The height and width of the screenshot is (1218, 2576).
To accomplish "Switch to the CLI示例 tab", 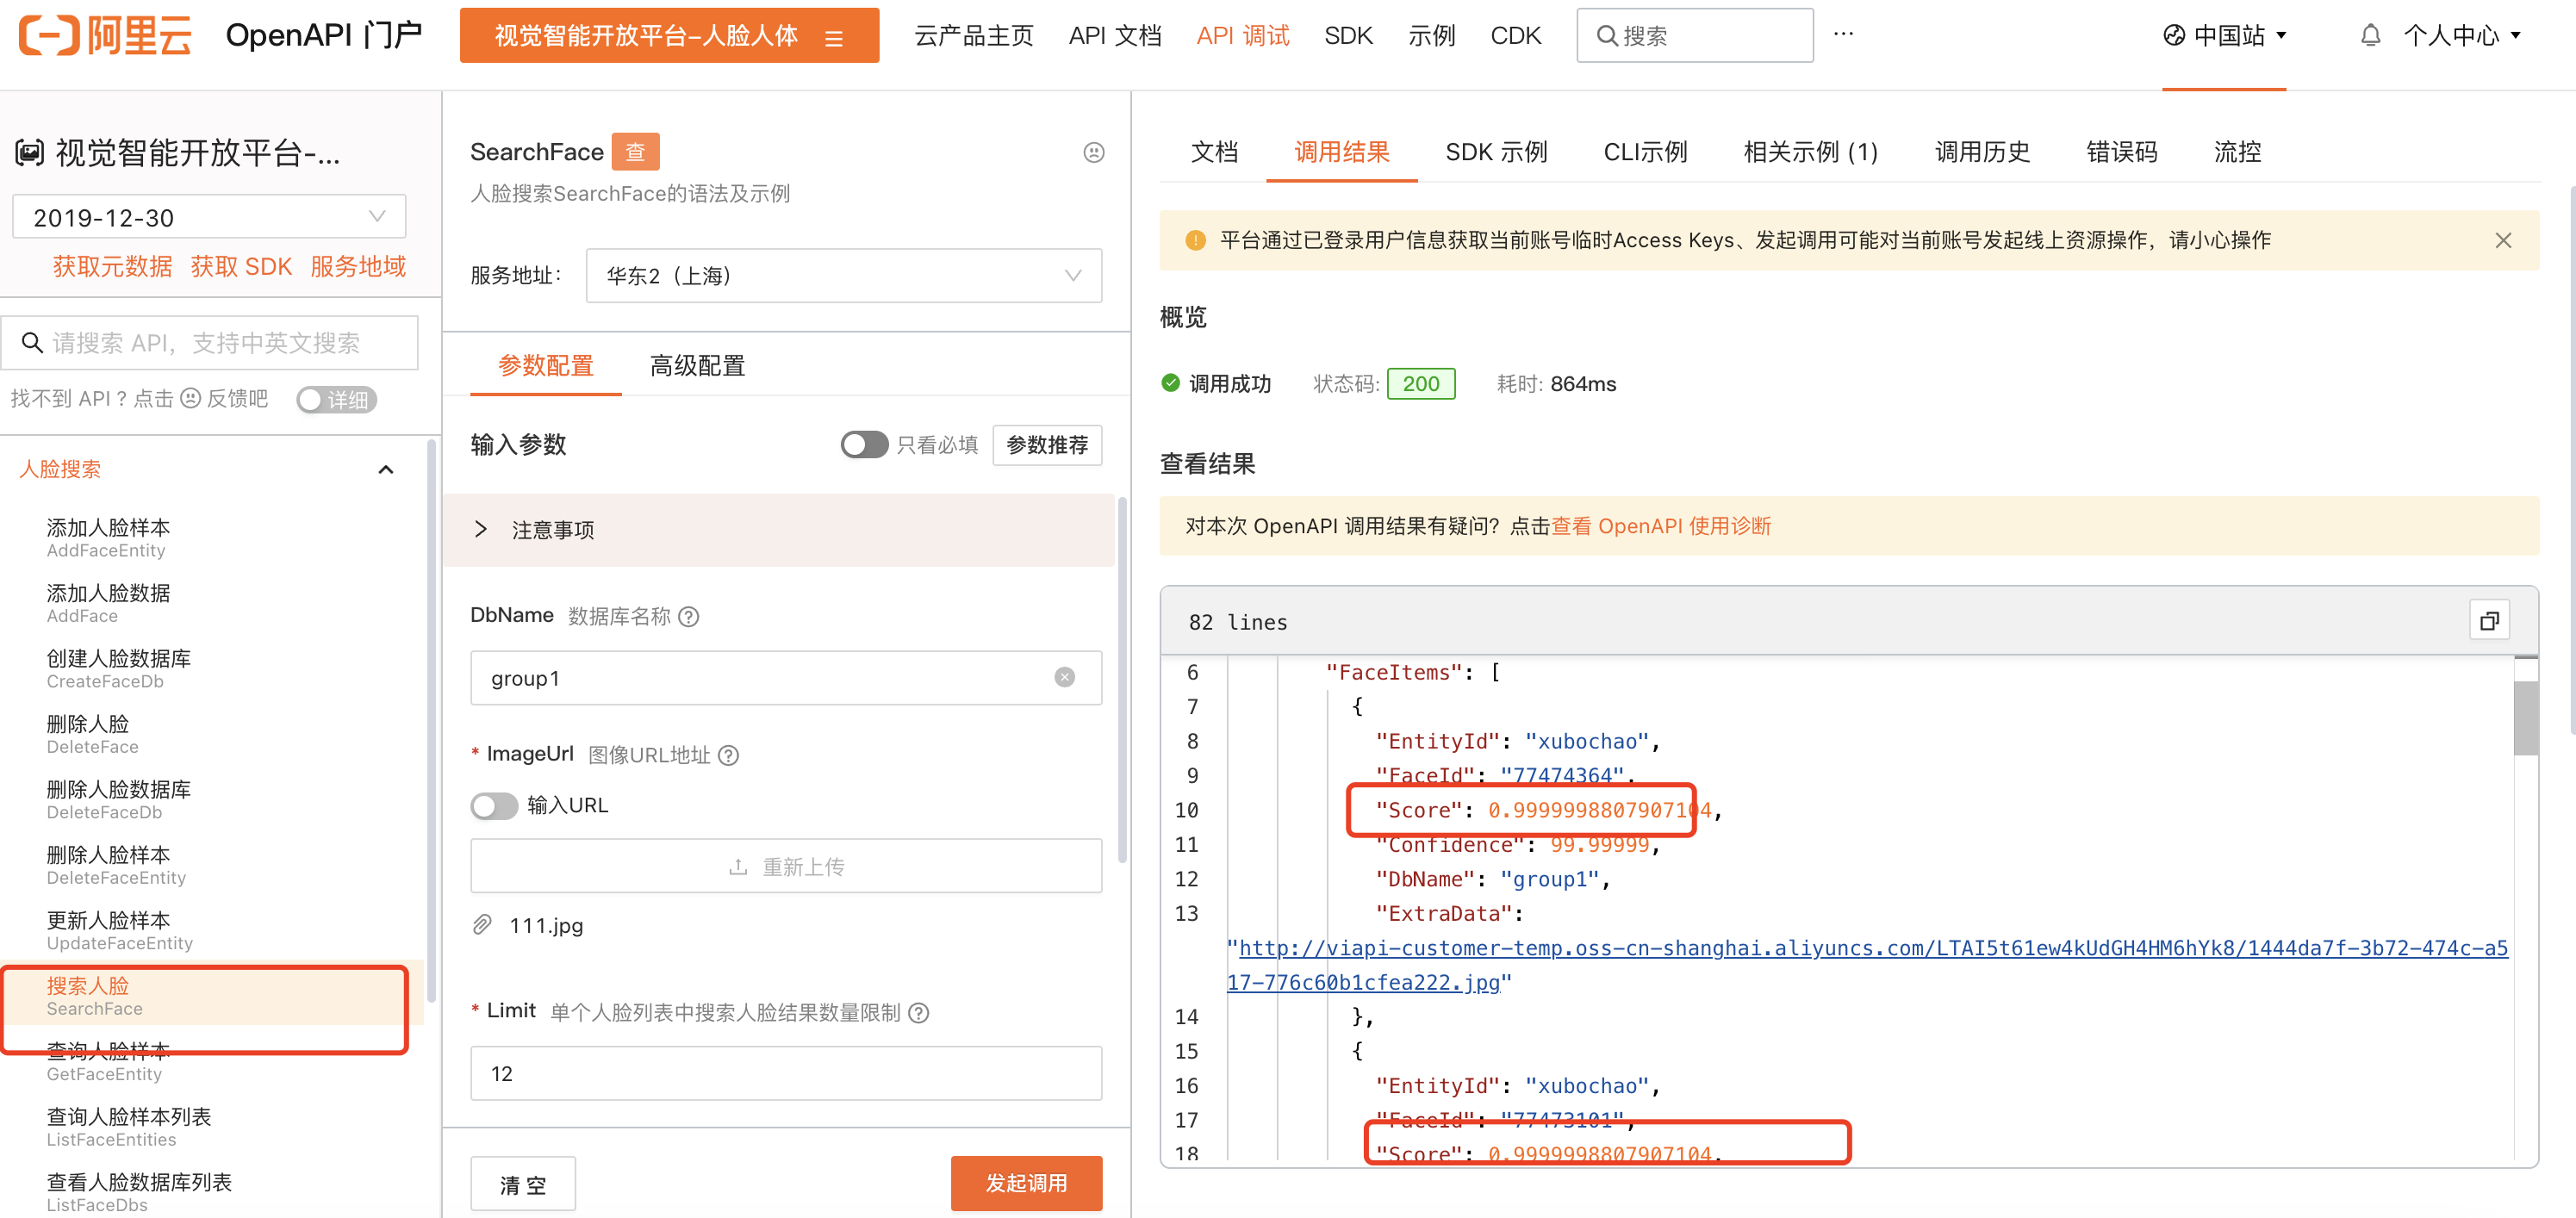I will point(1644,152).
